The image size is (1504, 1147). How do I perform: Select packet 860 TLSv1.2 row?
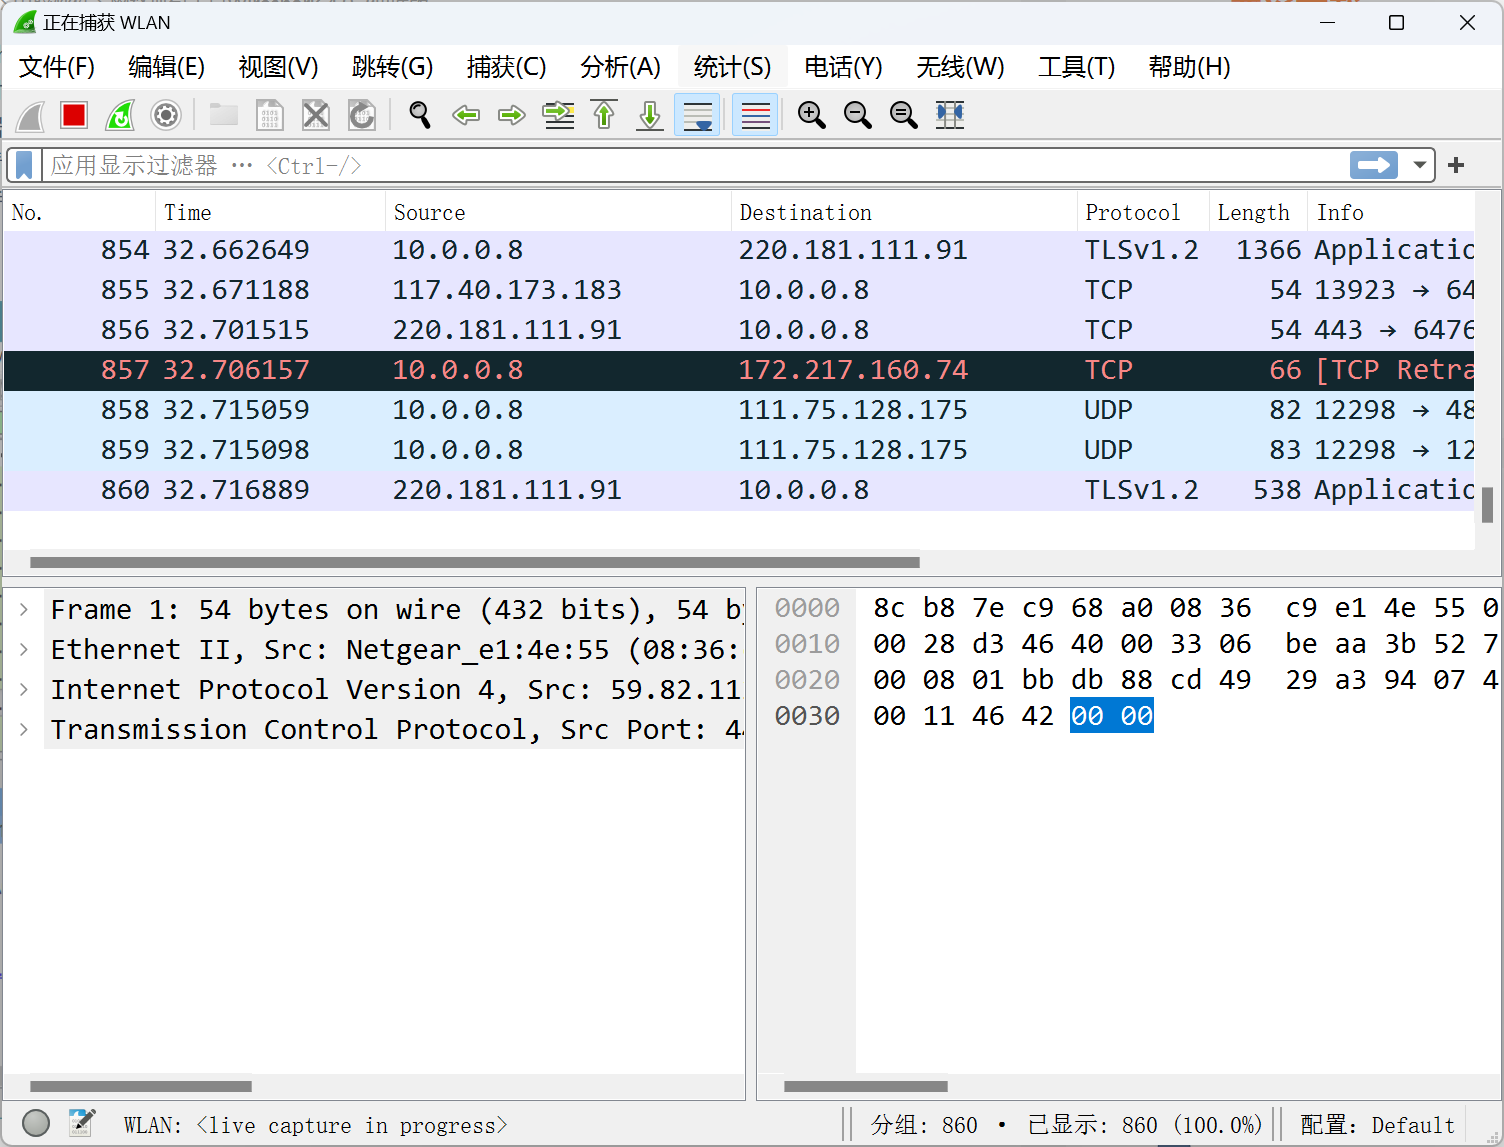coord(739,490)
